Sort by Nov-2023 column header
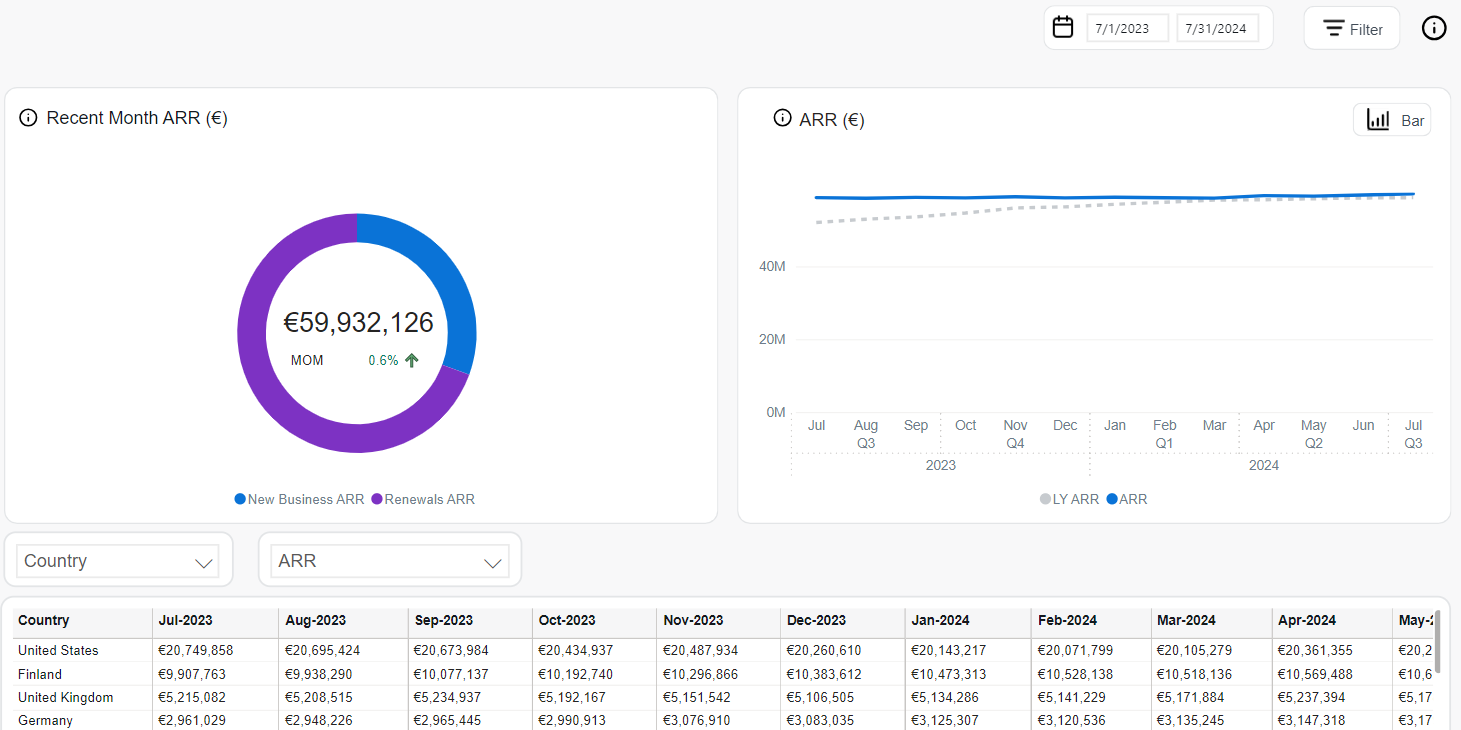 click(x=718, y=620)
